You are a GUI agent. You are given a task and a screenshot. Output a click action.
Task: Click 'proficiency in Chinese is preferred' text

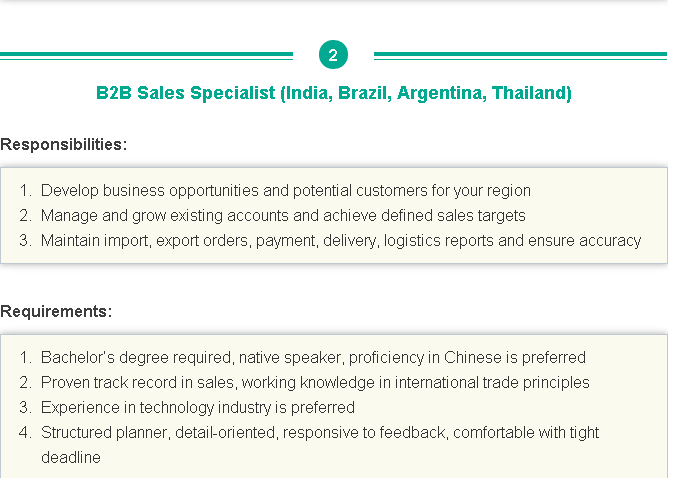coord(467,357)
